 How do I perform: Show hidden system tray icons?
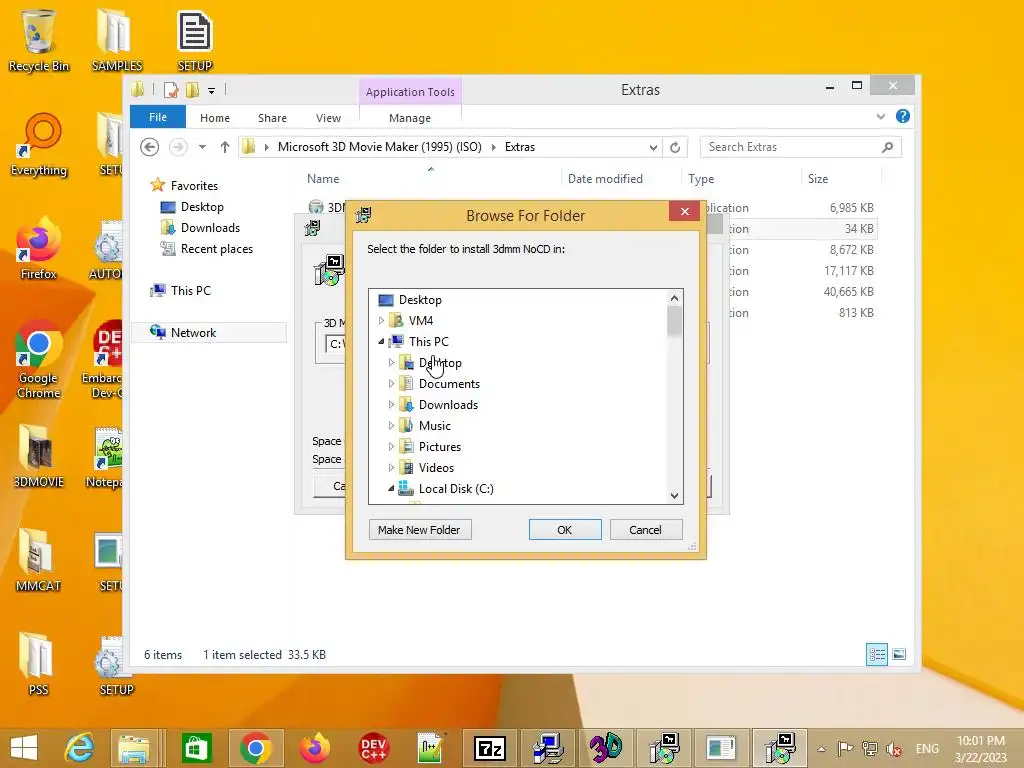coord(822,749)
